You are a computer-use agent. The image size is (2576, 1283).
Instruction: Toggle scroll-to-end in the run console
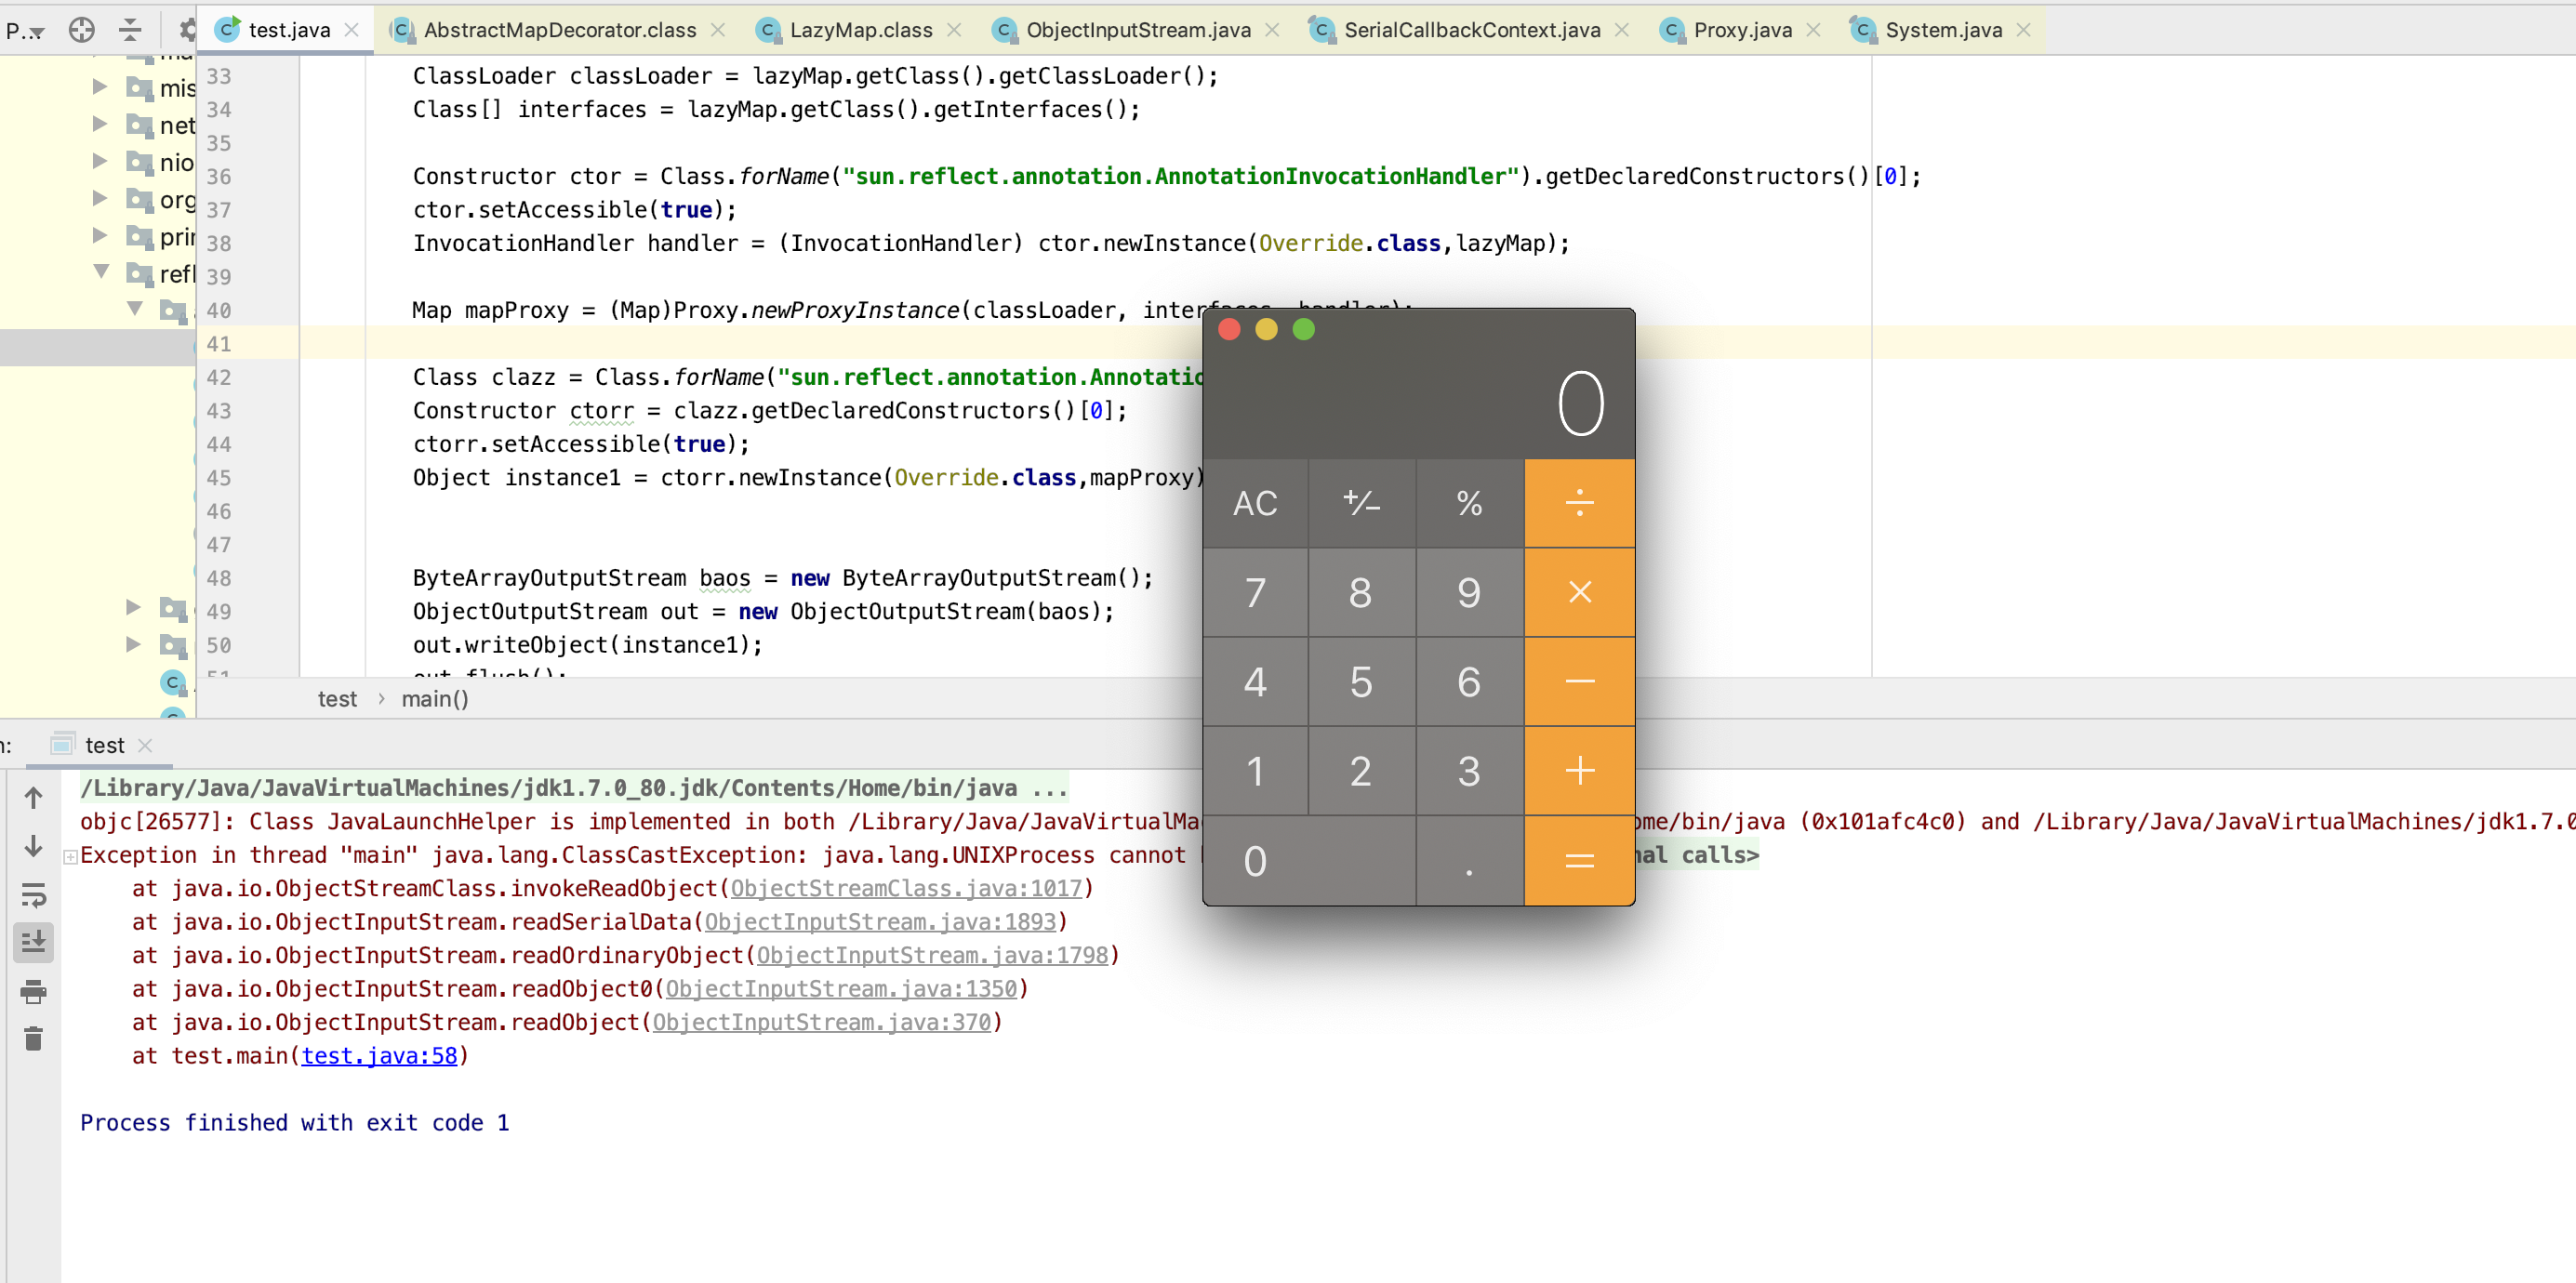(x=33, y=942)
